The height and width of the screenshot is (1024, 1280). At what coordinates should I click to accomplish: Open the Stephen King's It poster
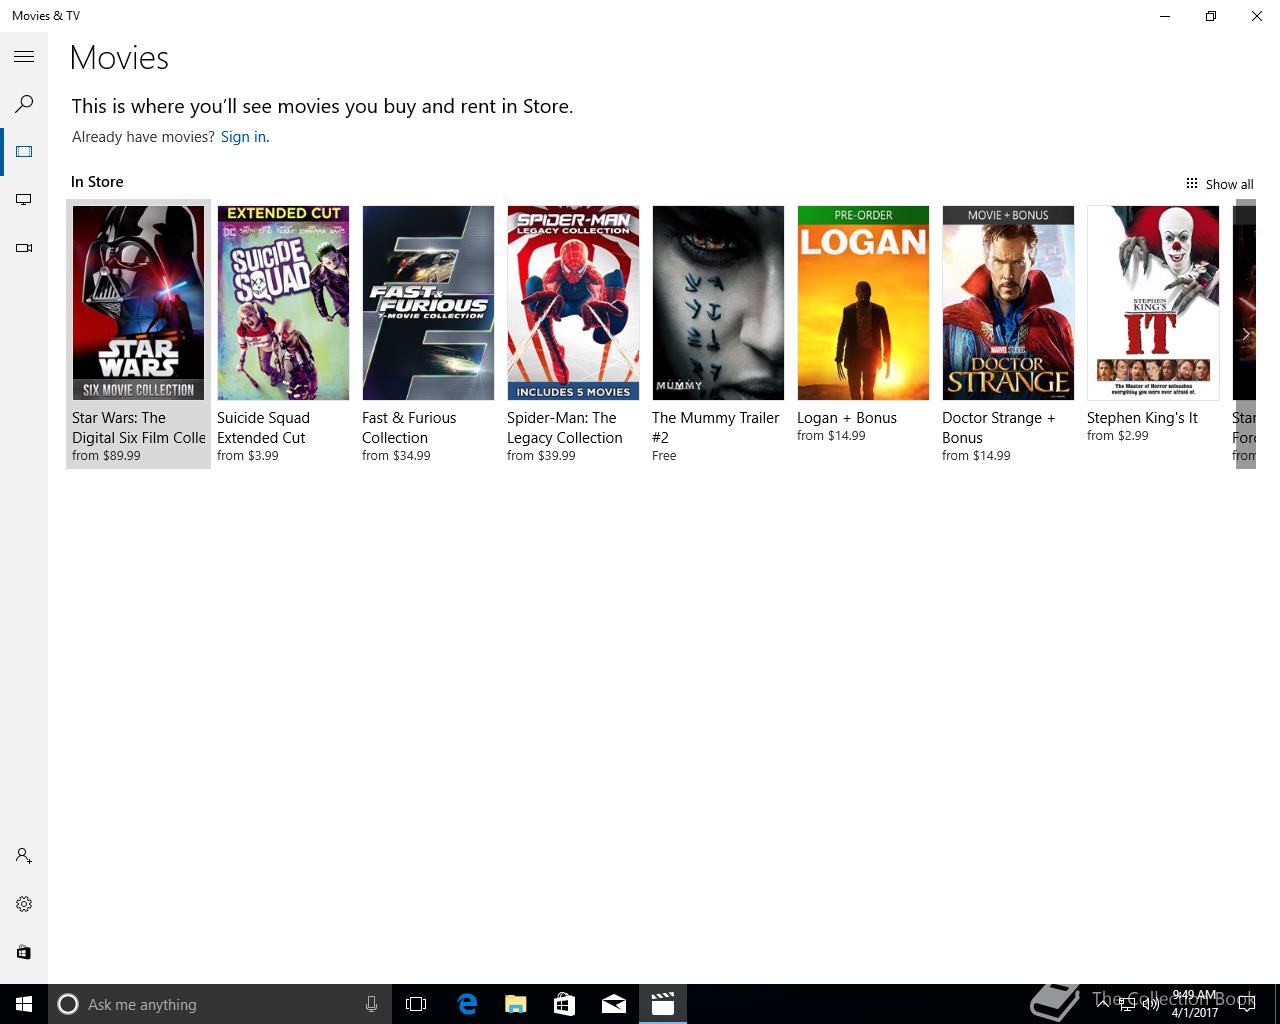[x=1153, y=303]
